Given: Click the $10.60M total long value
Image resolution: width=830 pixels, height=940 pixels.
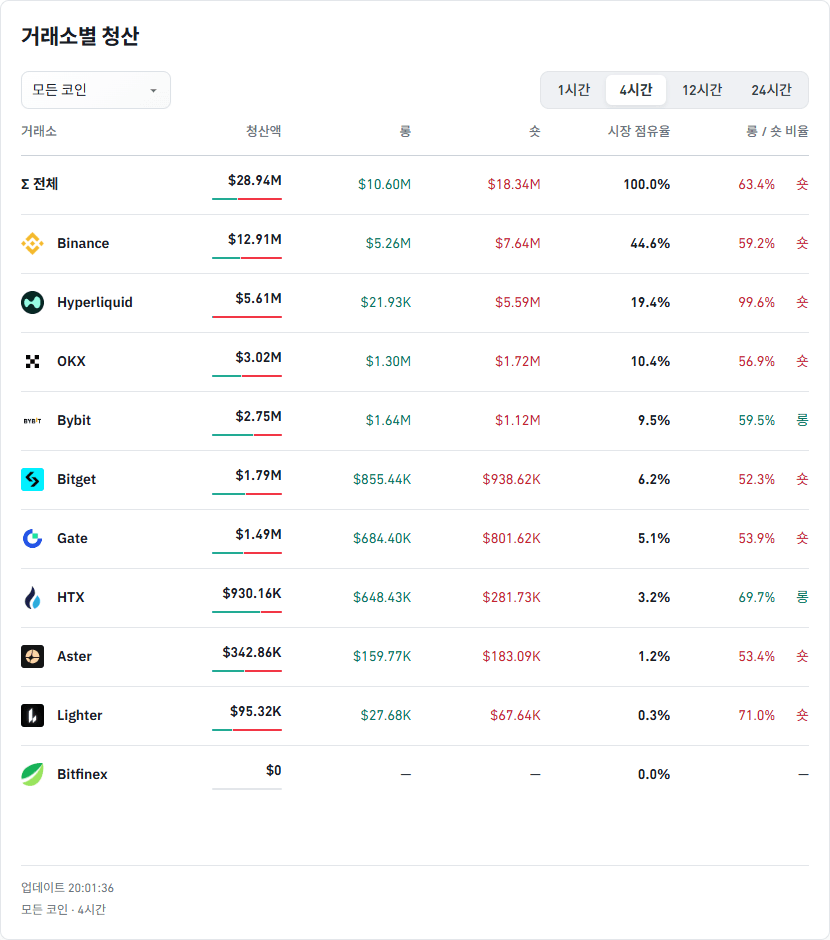Looking at the screenshot, I should point(385,184).
